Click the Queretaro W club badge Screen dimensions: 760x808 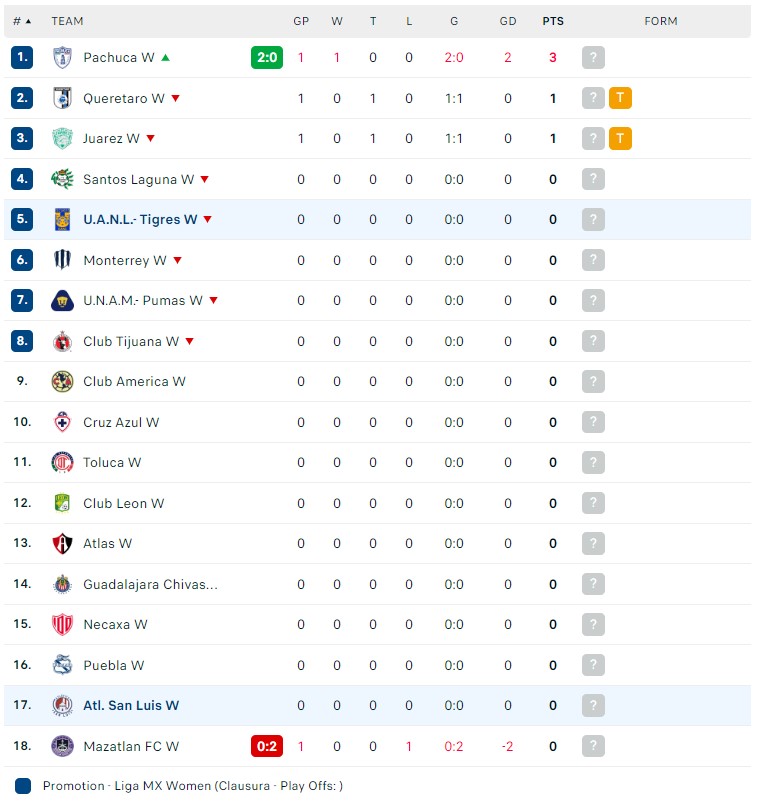61,98
